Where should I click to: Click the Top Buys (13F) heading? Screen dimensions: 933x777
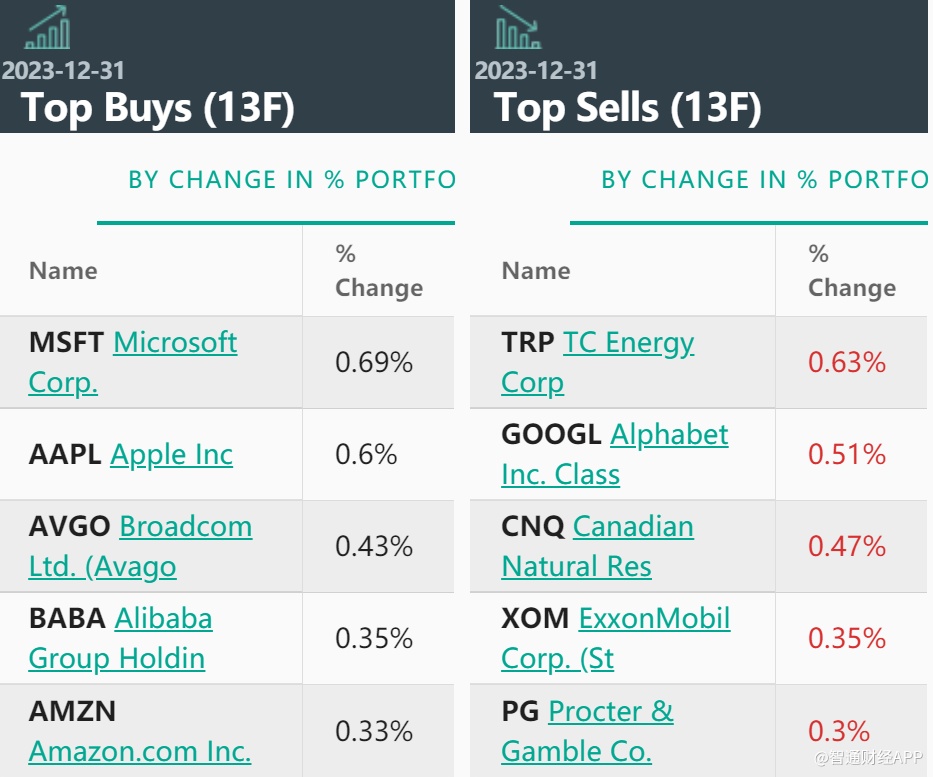158,107
